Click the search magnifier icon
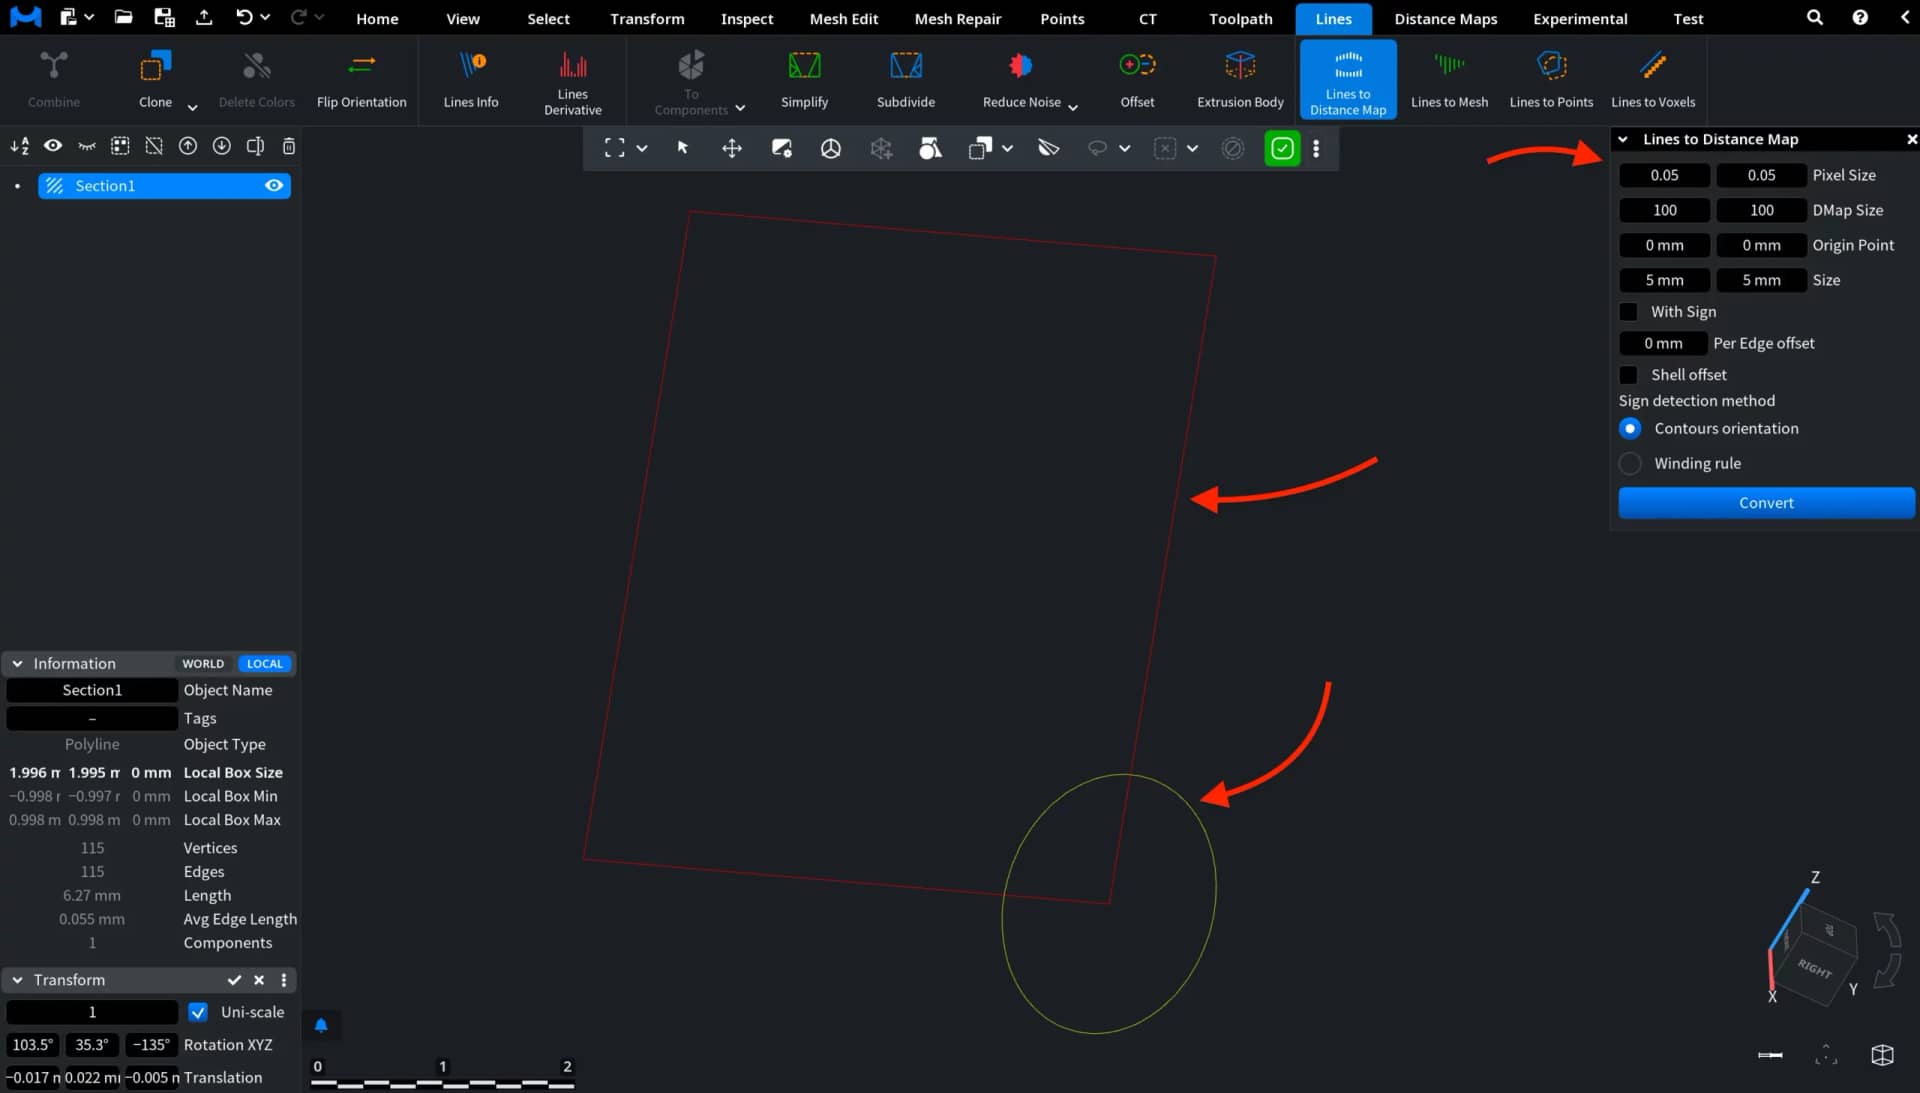 (x=1814, y=17)
